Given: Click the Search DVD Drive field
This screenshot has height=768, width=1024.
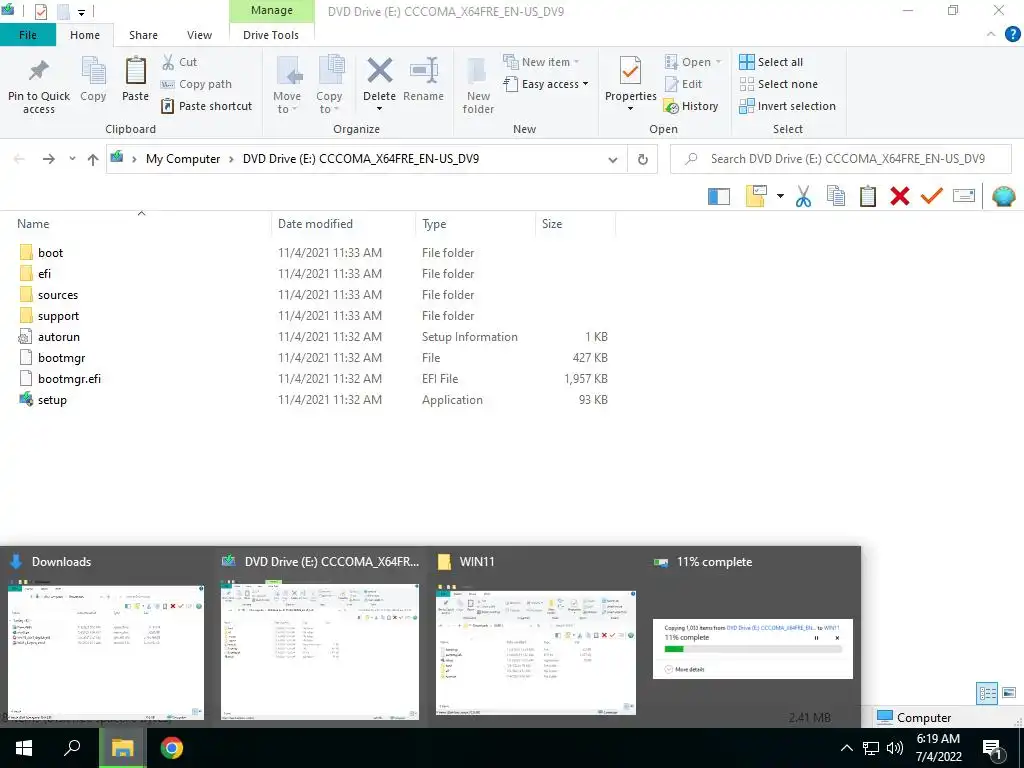Looking at the screenshot, I should (x=841, y=159).
